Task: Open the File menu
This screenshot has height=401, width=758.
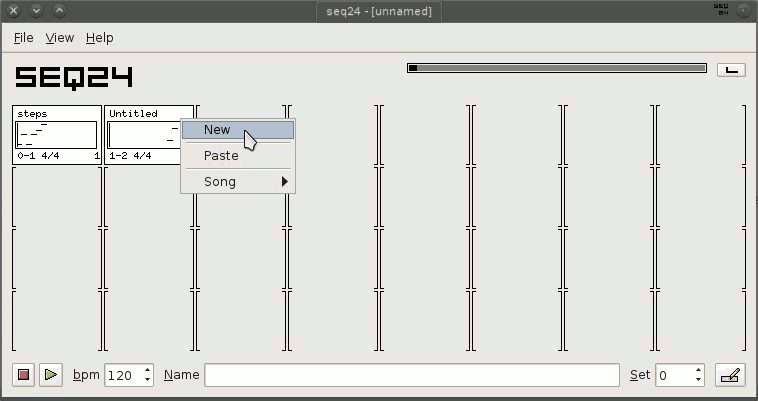Action: point(23,38)
